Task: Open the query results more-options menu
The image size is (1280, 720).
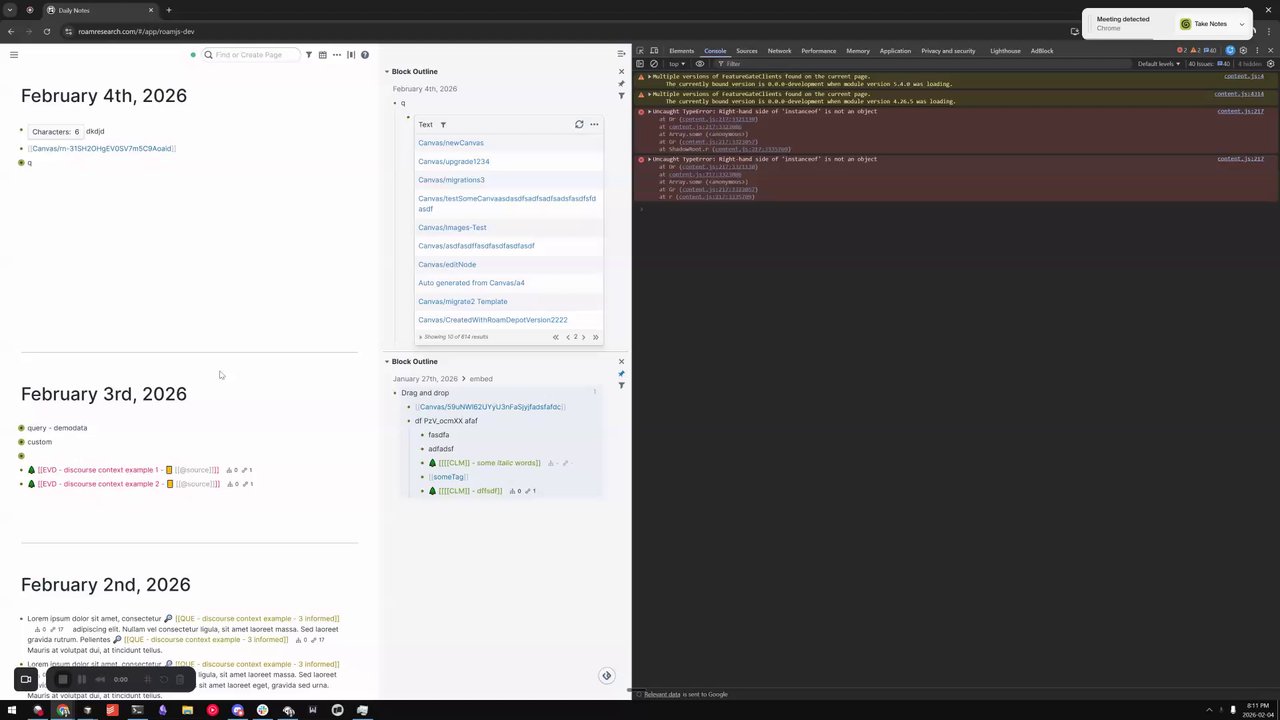Action: coord(594,125)
